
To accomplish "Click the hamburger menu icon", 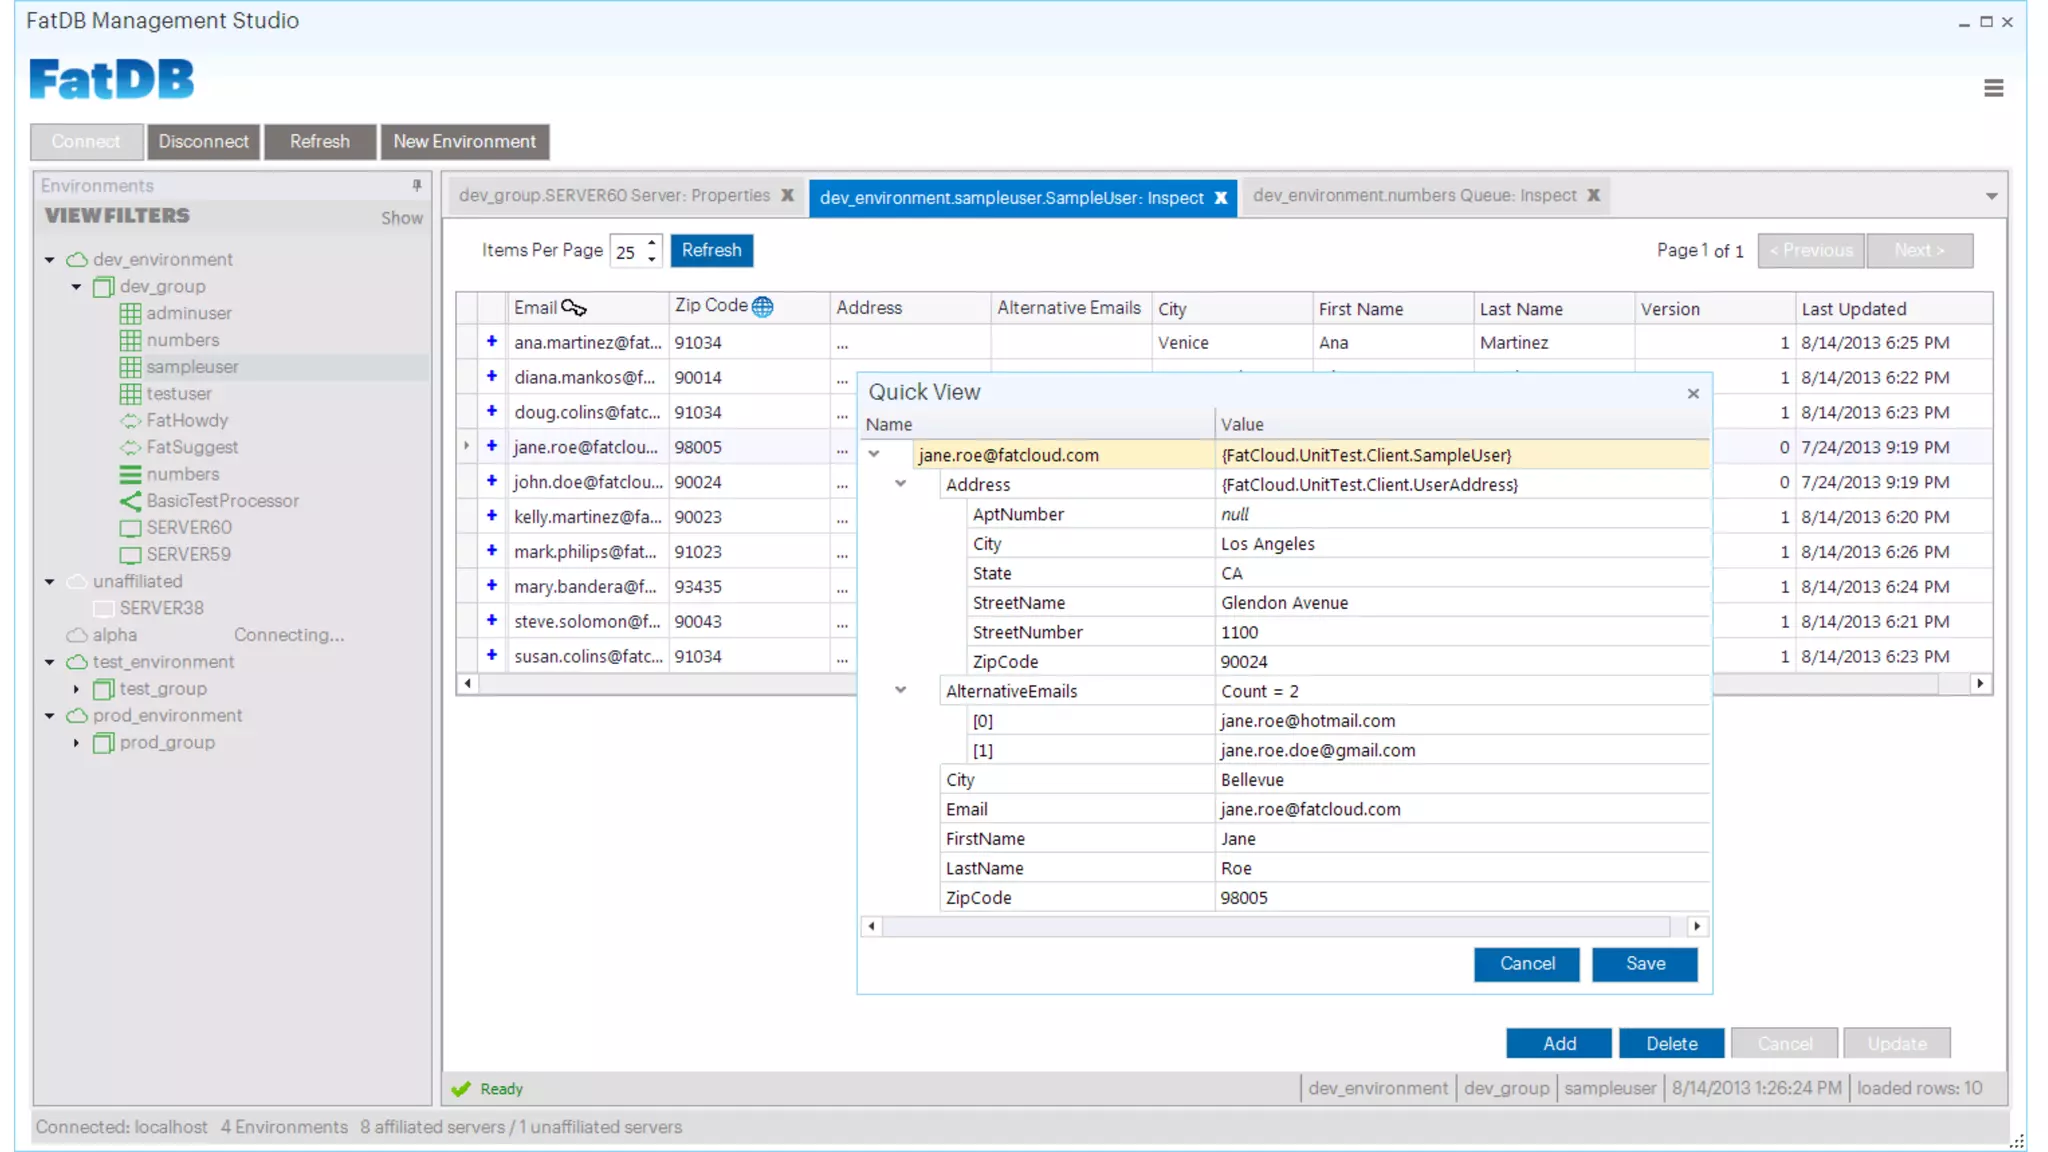I will point(1993,88).
